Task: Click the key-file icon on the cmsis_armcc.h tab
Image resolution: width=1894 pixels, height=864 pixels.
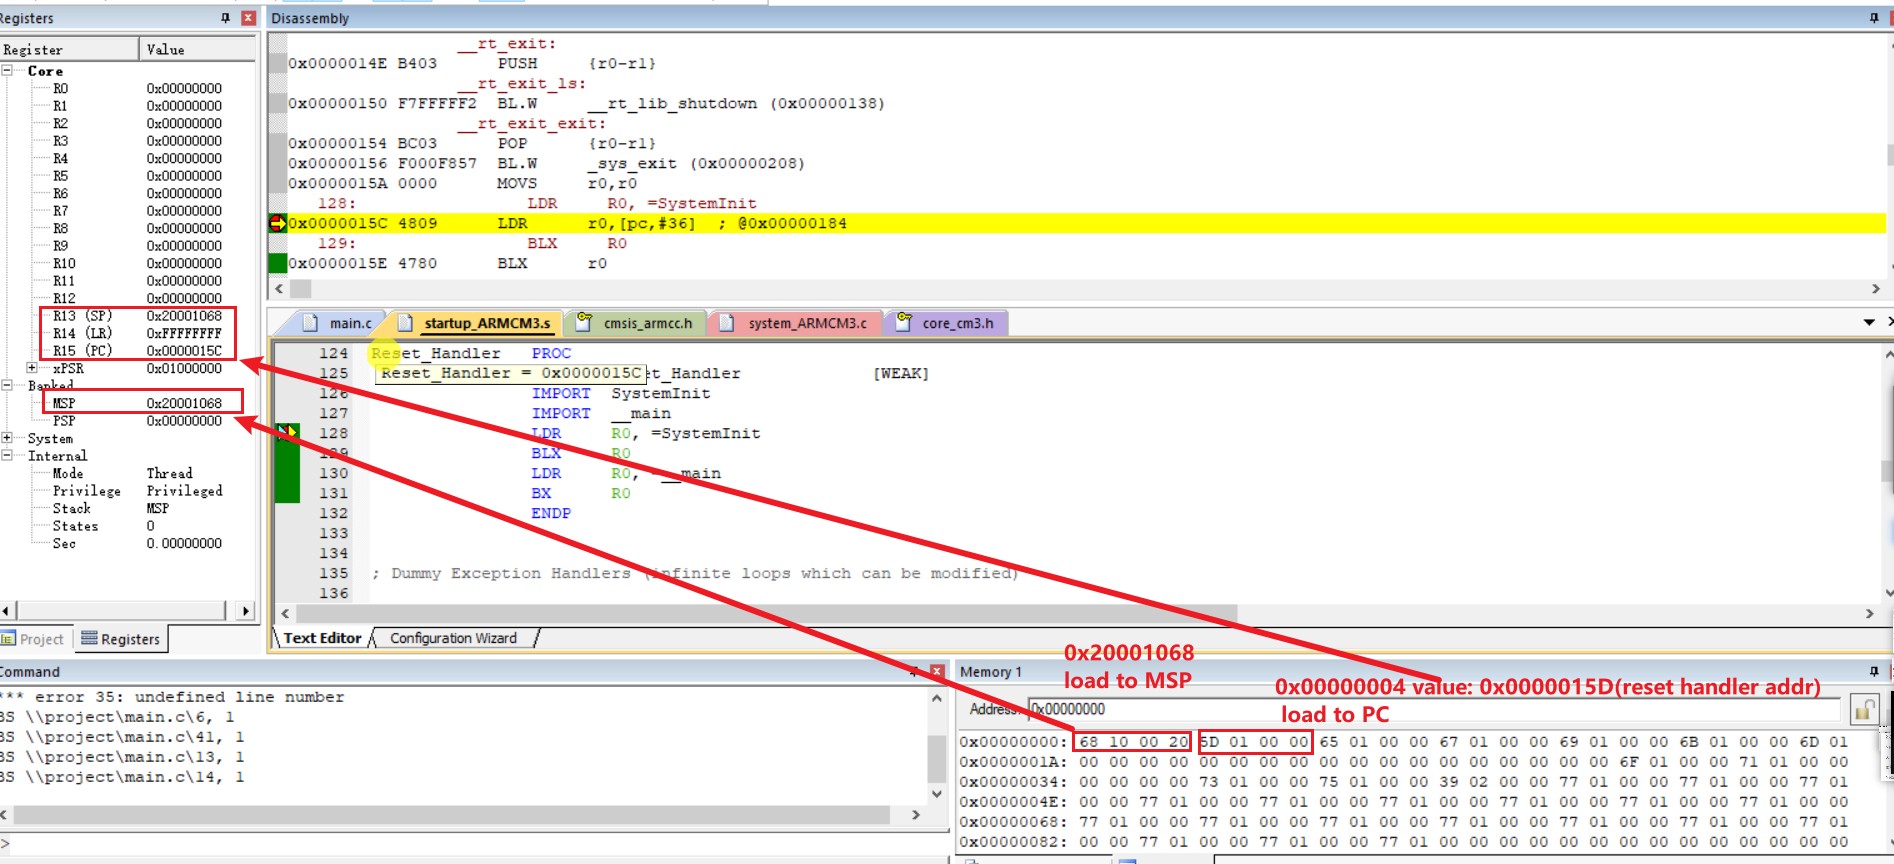Action: pyautogui.click(x=584, y=322)
